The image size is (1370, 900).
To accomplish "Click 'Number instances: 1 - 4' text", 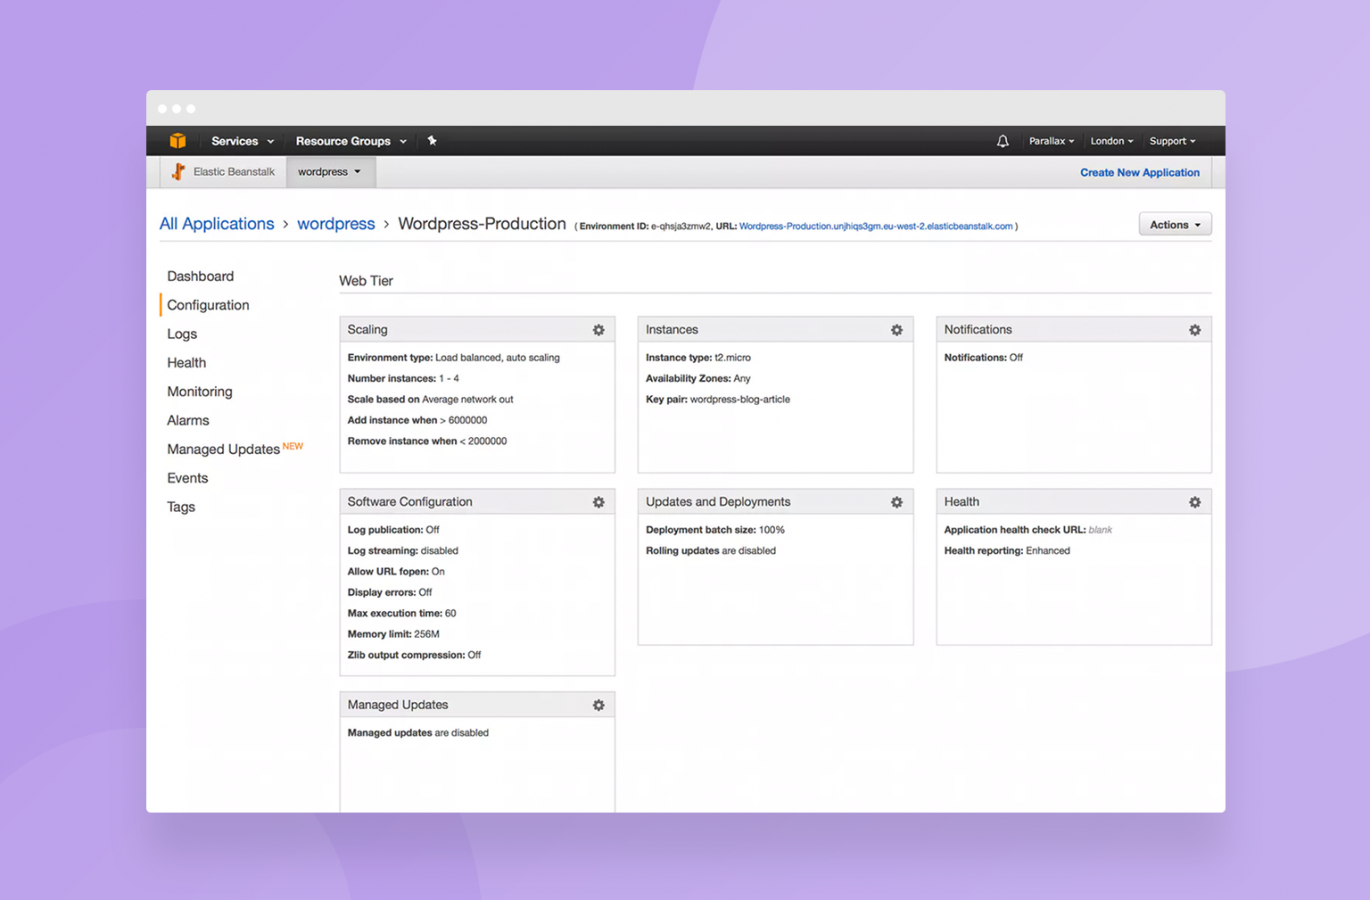I will pos(403,379).
